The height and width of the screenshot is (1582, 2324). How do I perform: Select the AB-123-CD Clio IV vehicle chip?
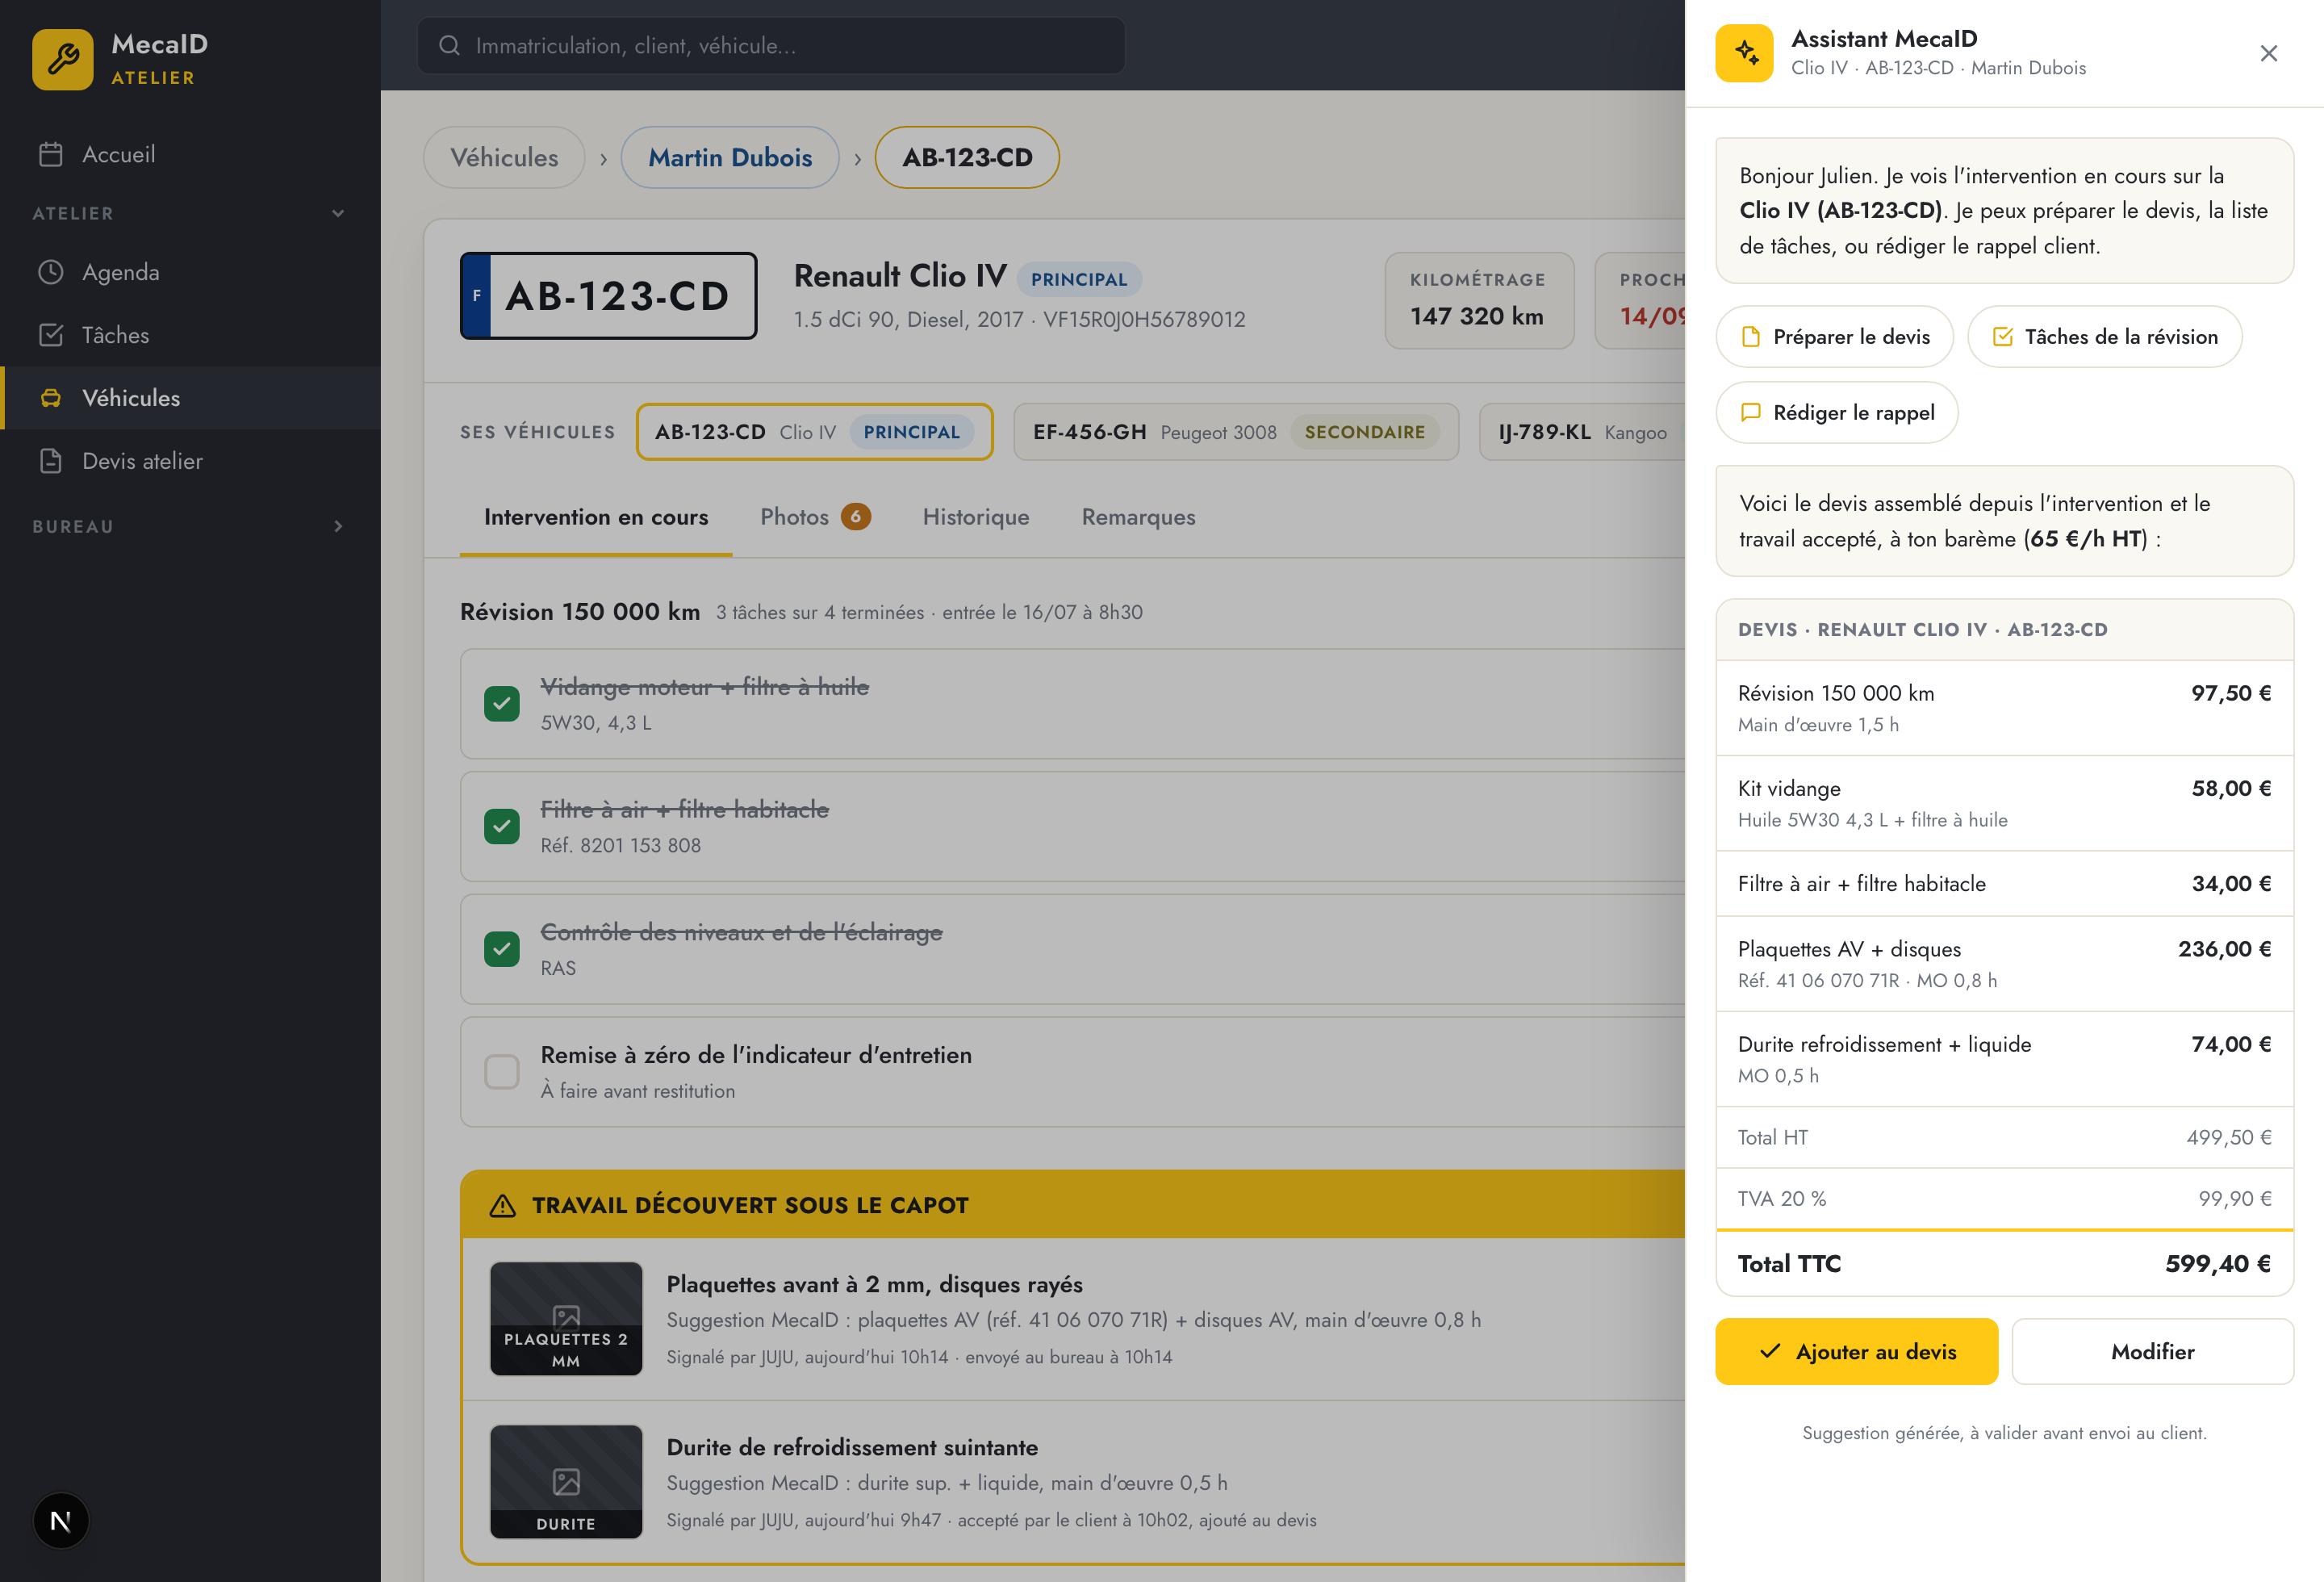(814, 432)
